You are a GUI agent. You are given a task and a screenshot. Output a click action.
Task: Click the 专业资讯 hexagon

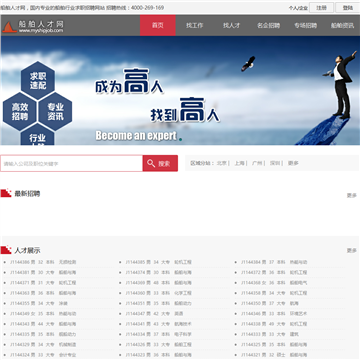click(55, 112)
